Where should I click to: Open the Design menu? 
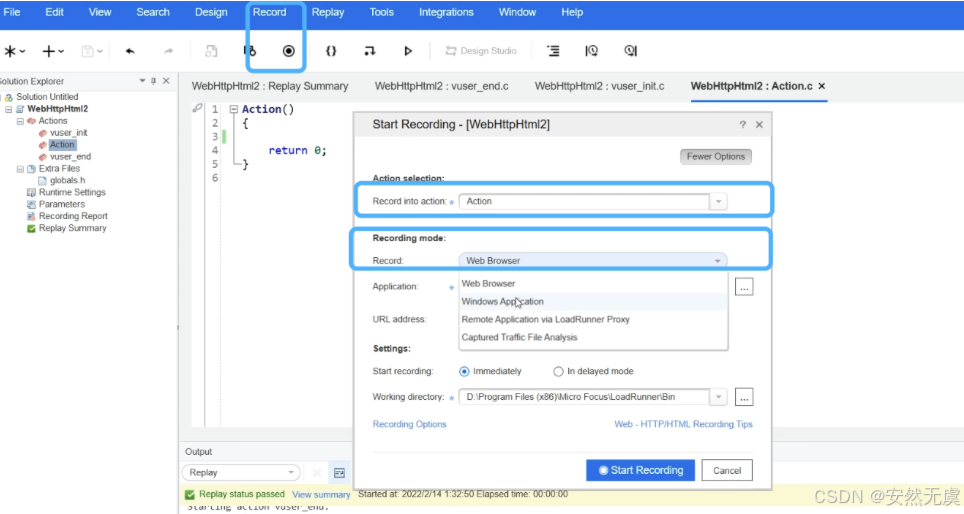coord(211,12)
